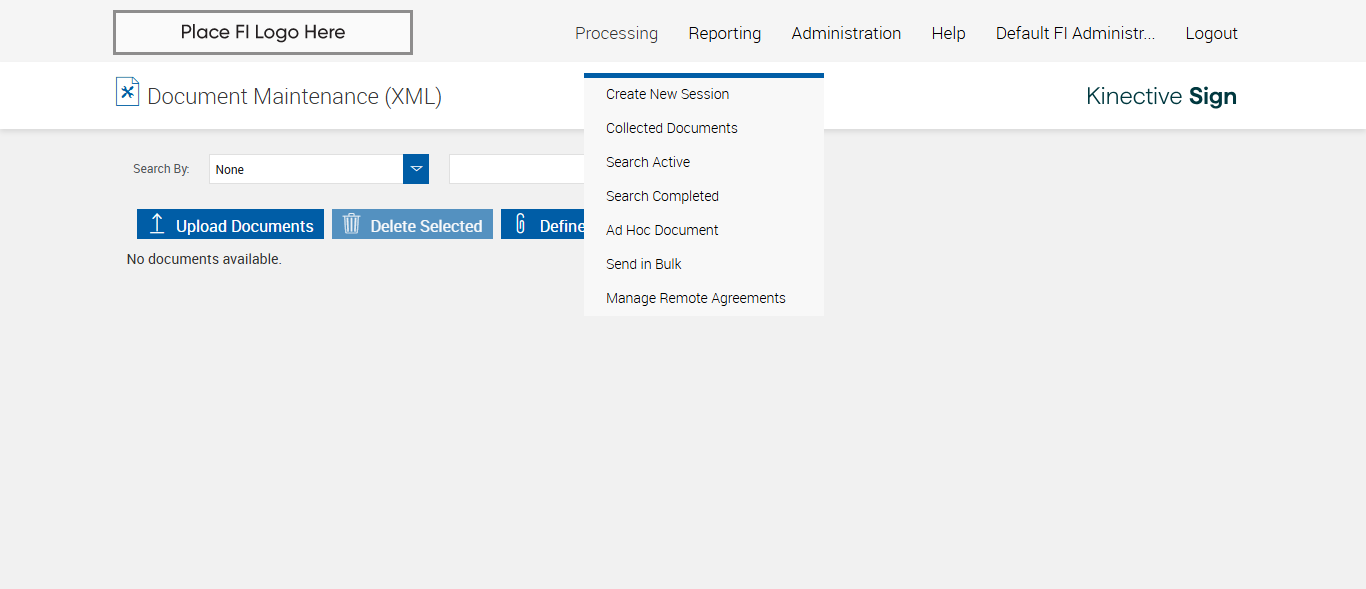Open Default FI Administrator user menu
The height and width of the screenshot is (589, 1366).
pos(1075,33)
